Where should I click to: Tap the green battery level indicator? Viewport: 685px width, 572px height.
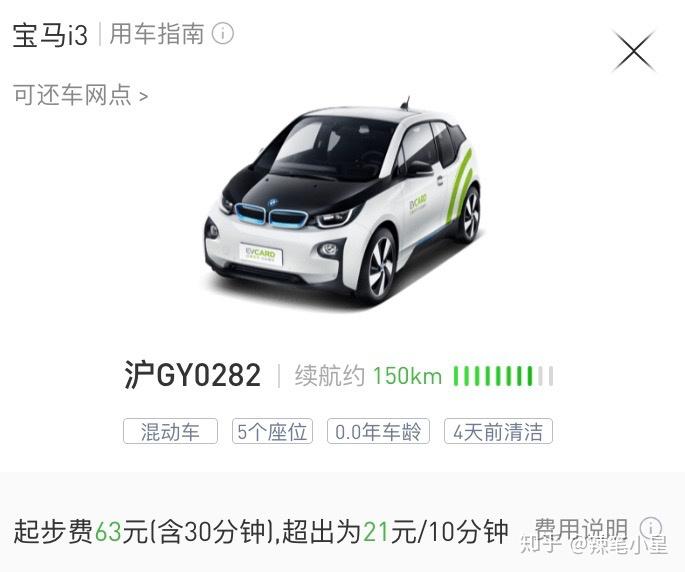(503, 376)
